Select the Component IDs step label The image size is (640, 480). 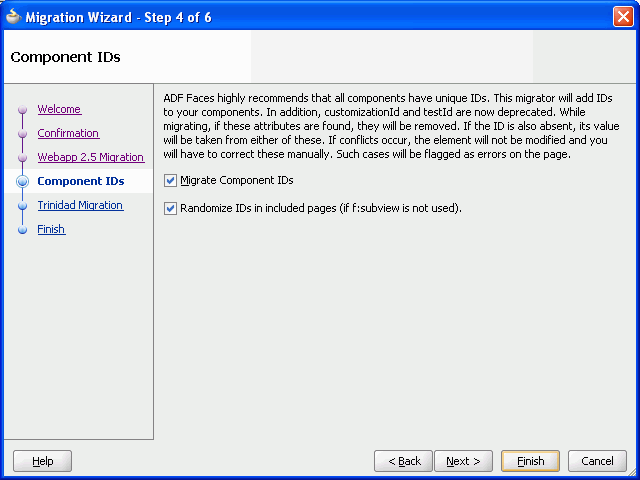(80, 181)
